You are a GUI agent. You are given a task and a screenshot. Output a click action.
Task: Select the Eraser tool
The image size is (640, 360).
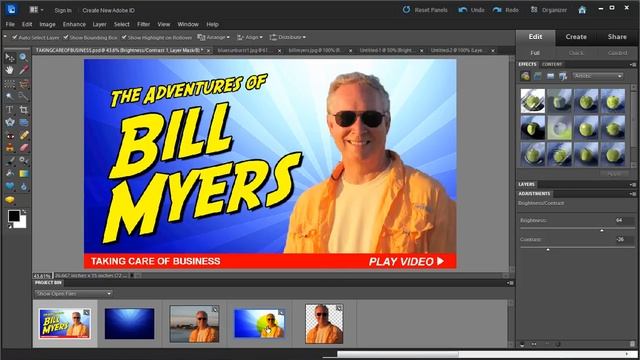click(24, 148)
